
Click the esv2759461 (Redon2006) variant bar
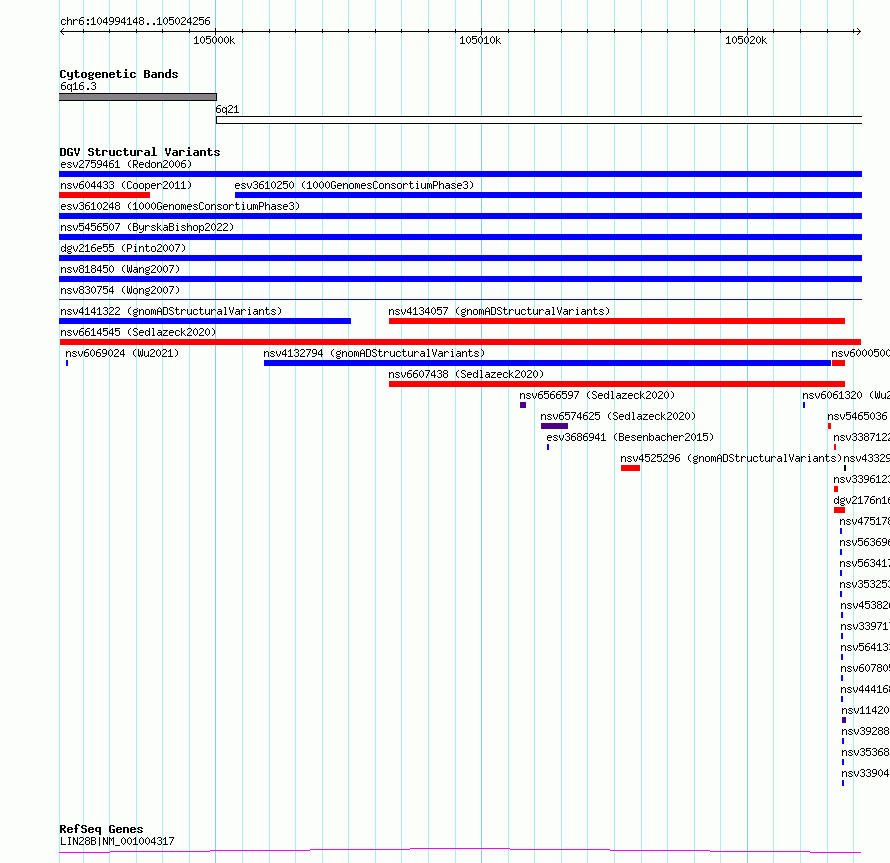[460, 174]
